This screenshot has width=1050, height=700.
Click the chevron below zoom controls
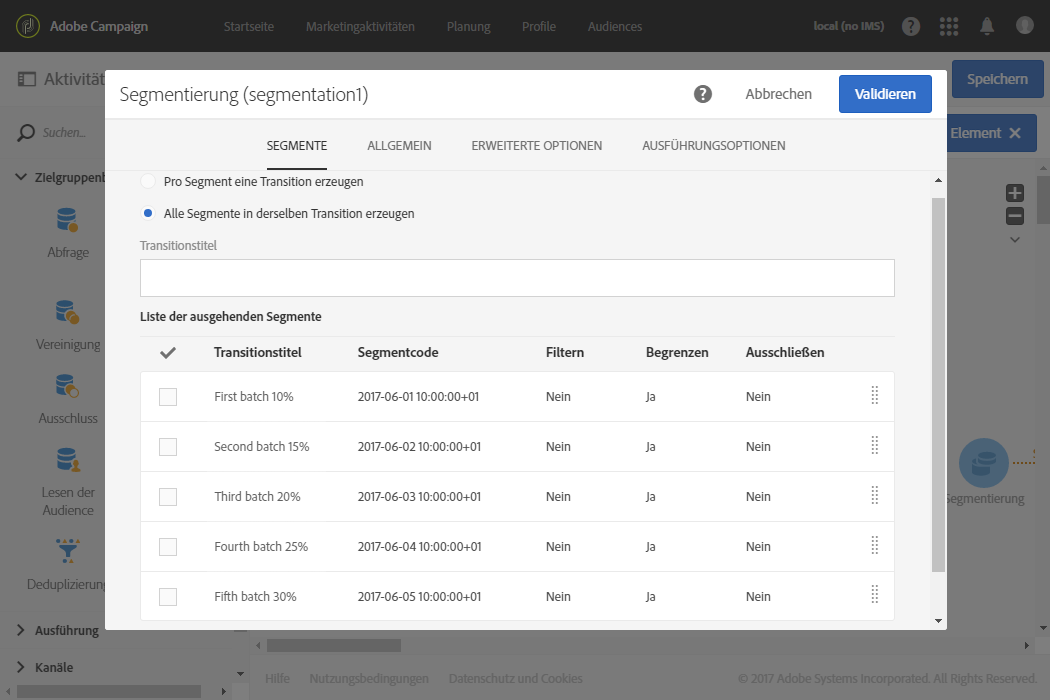[1015, 239]
